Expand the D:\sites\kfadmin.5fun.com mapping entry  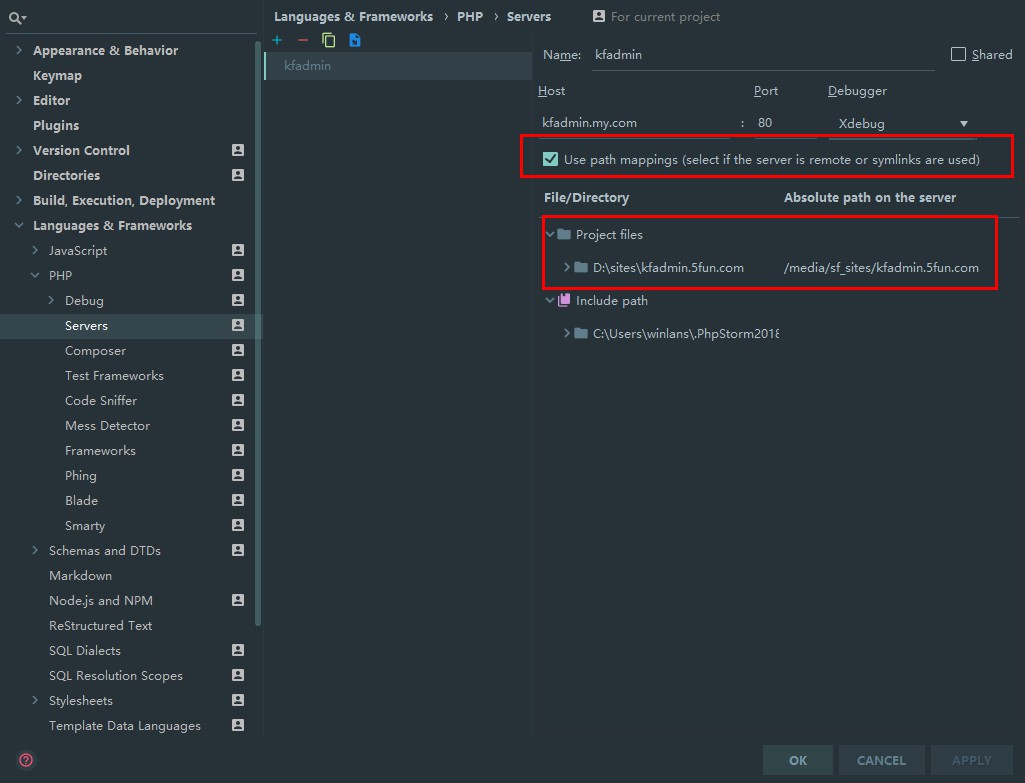565,268
